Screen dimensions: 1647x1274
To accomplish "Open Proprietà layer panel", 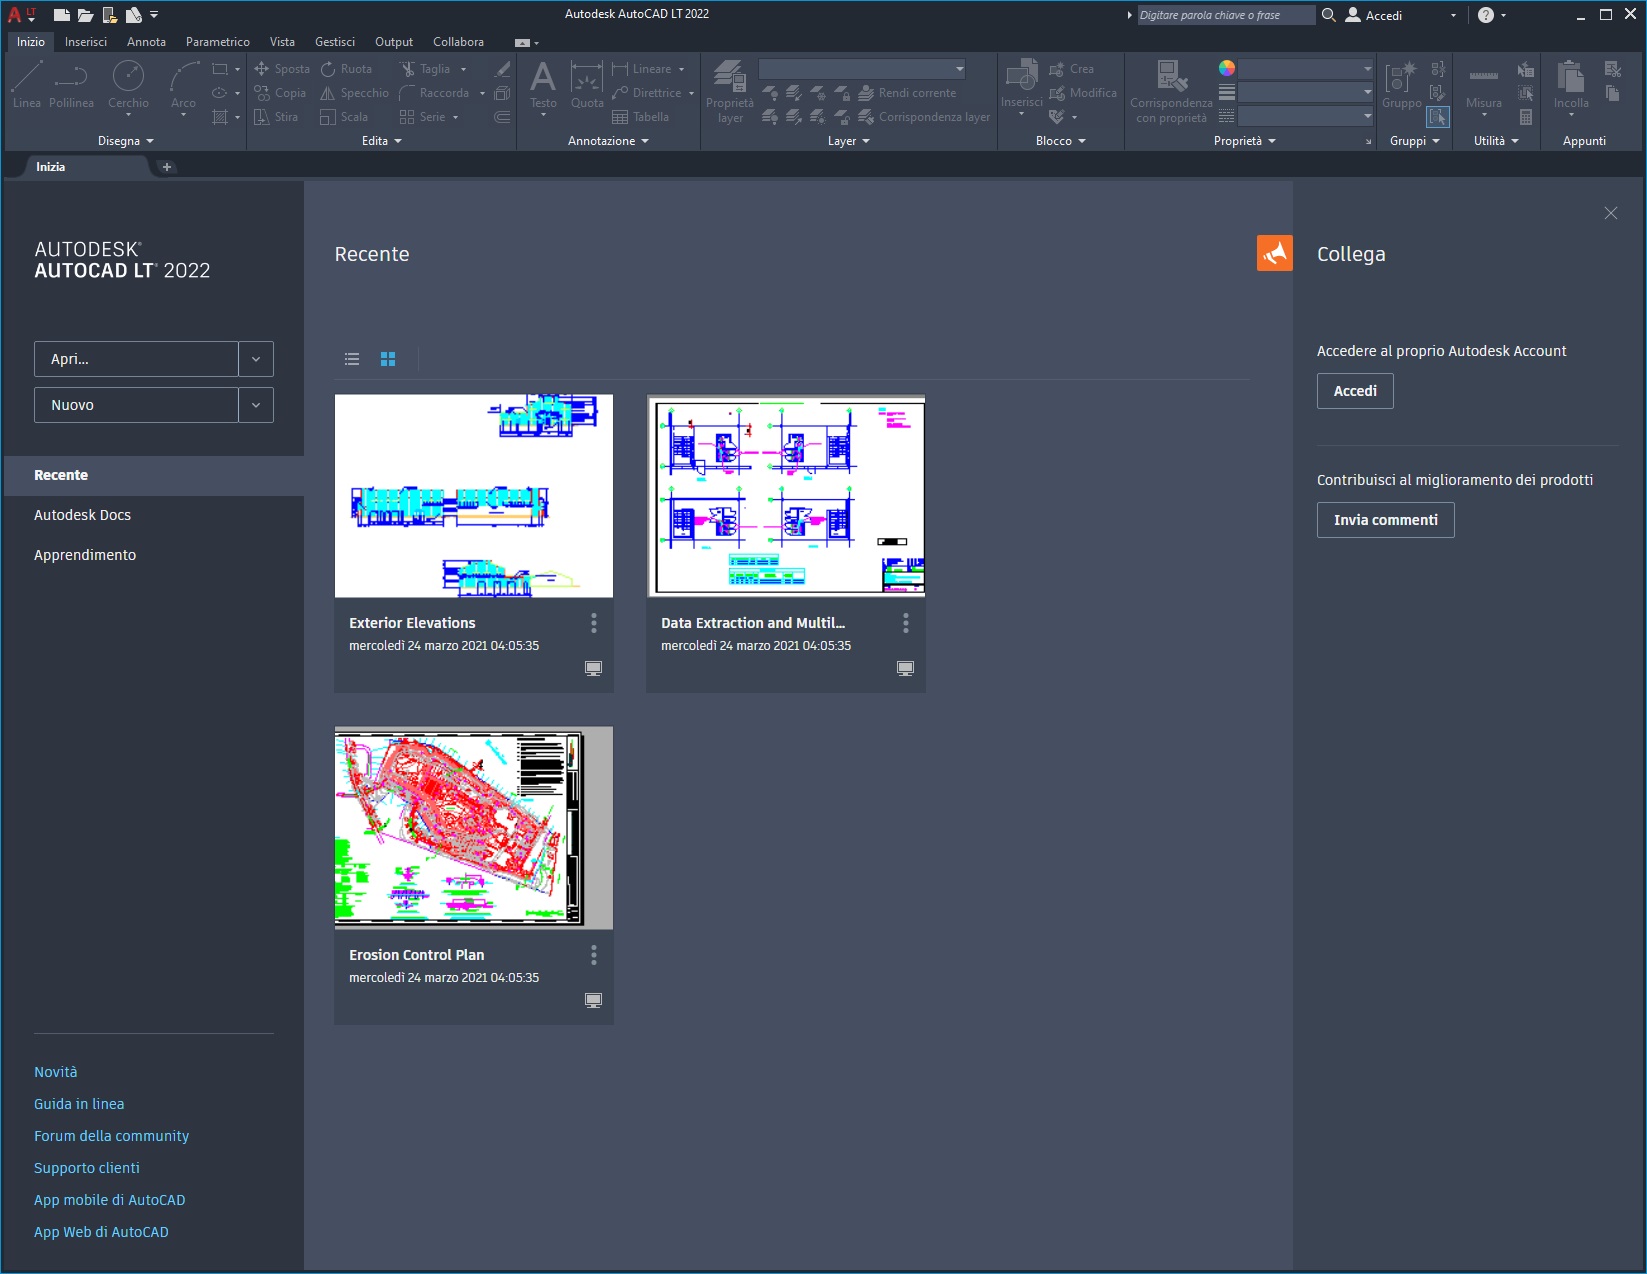I will click(x=730, y=91).
